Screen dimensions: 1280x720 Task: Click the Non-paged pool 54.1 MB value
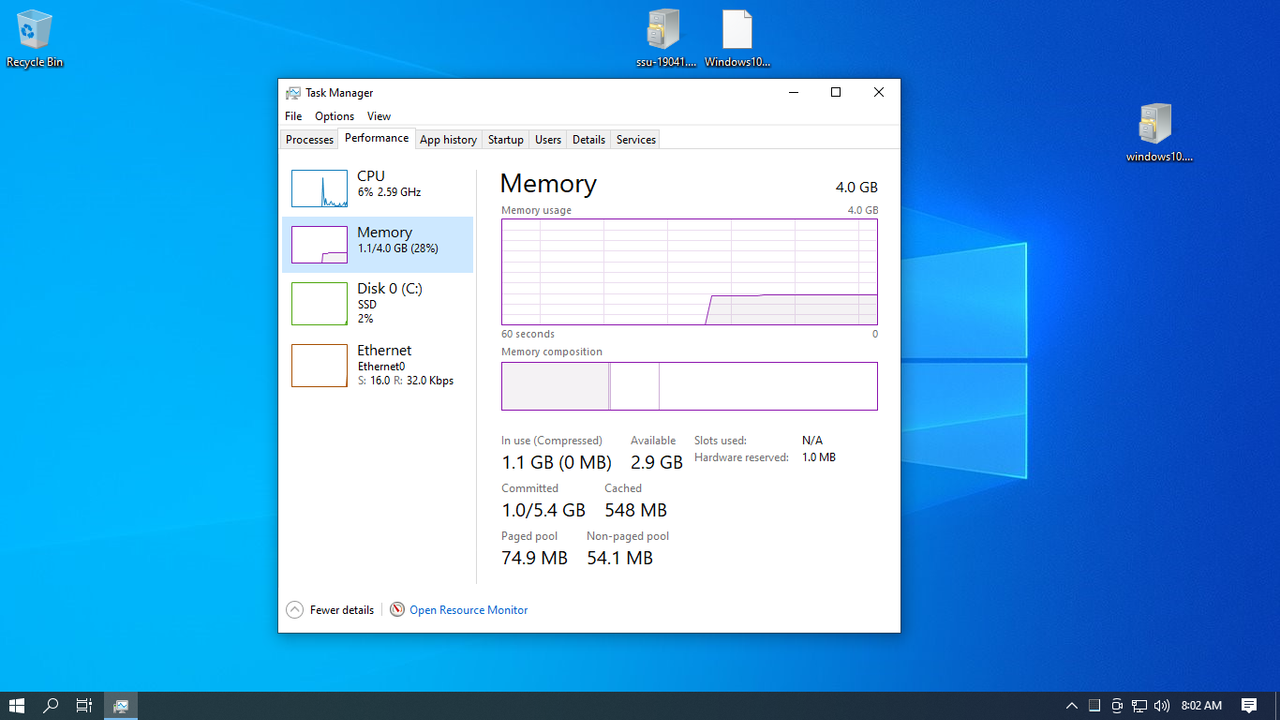619,558
